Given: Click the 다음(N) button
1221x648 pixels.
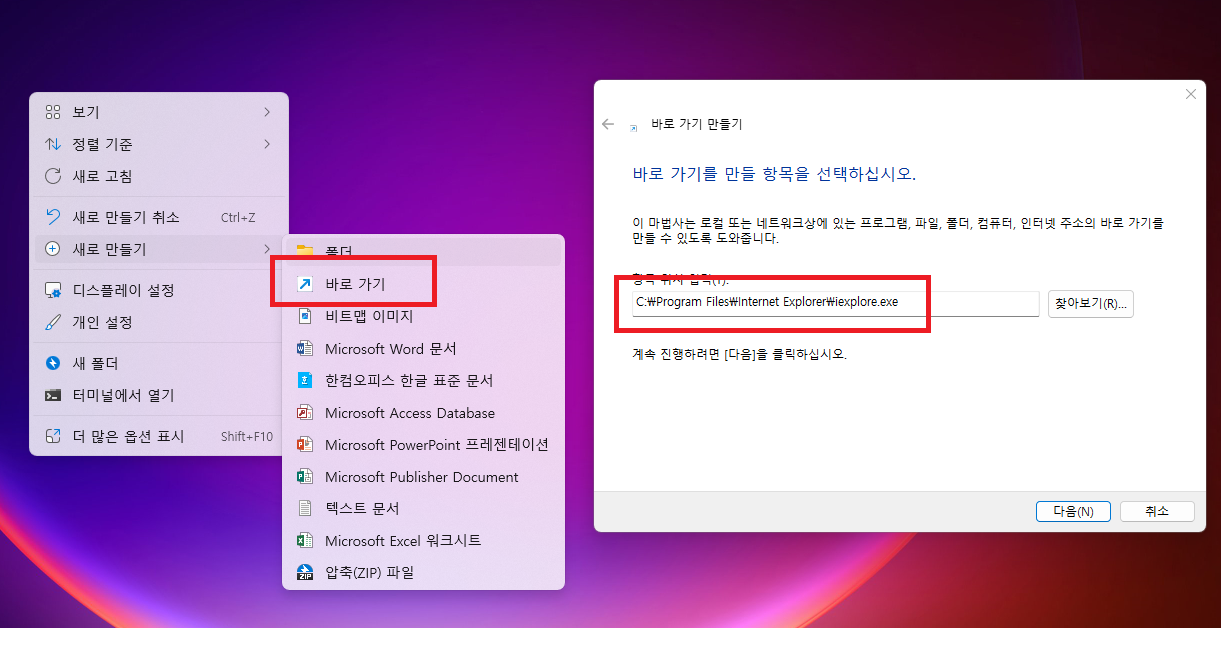Looking at the screenshot, I should pos(1073,511).
